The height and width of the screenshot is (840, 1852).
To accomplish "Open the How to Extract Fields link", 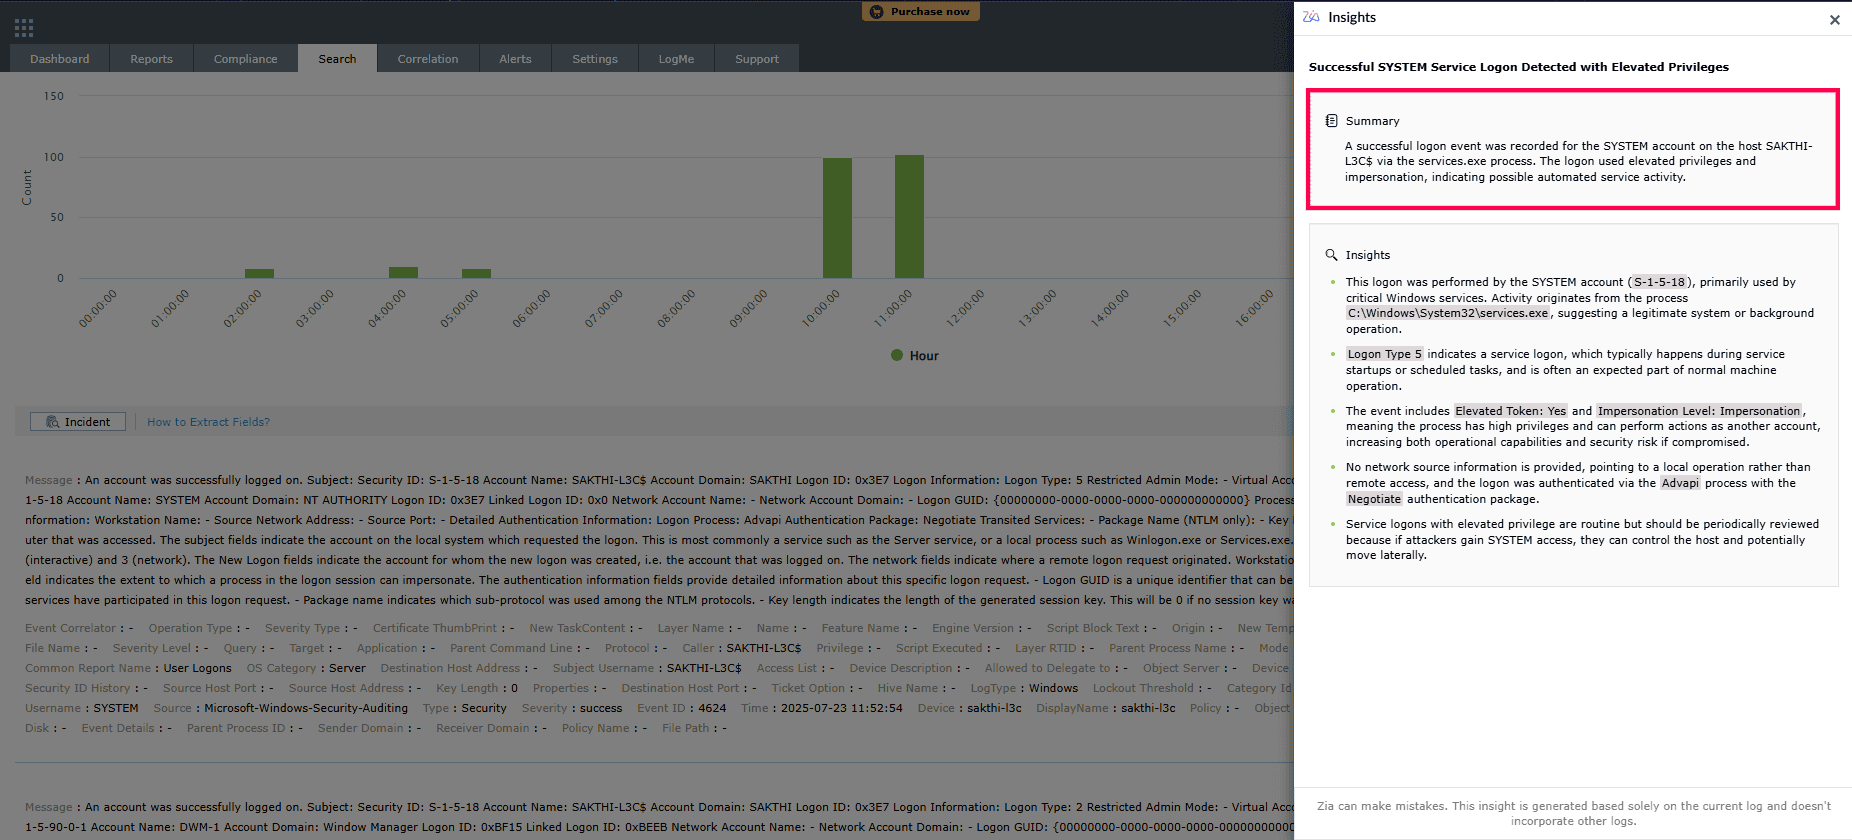I will coord(208,422).
